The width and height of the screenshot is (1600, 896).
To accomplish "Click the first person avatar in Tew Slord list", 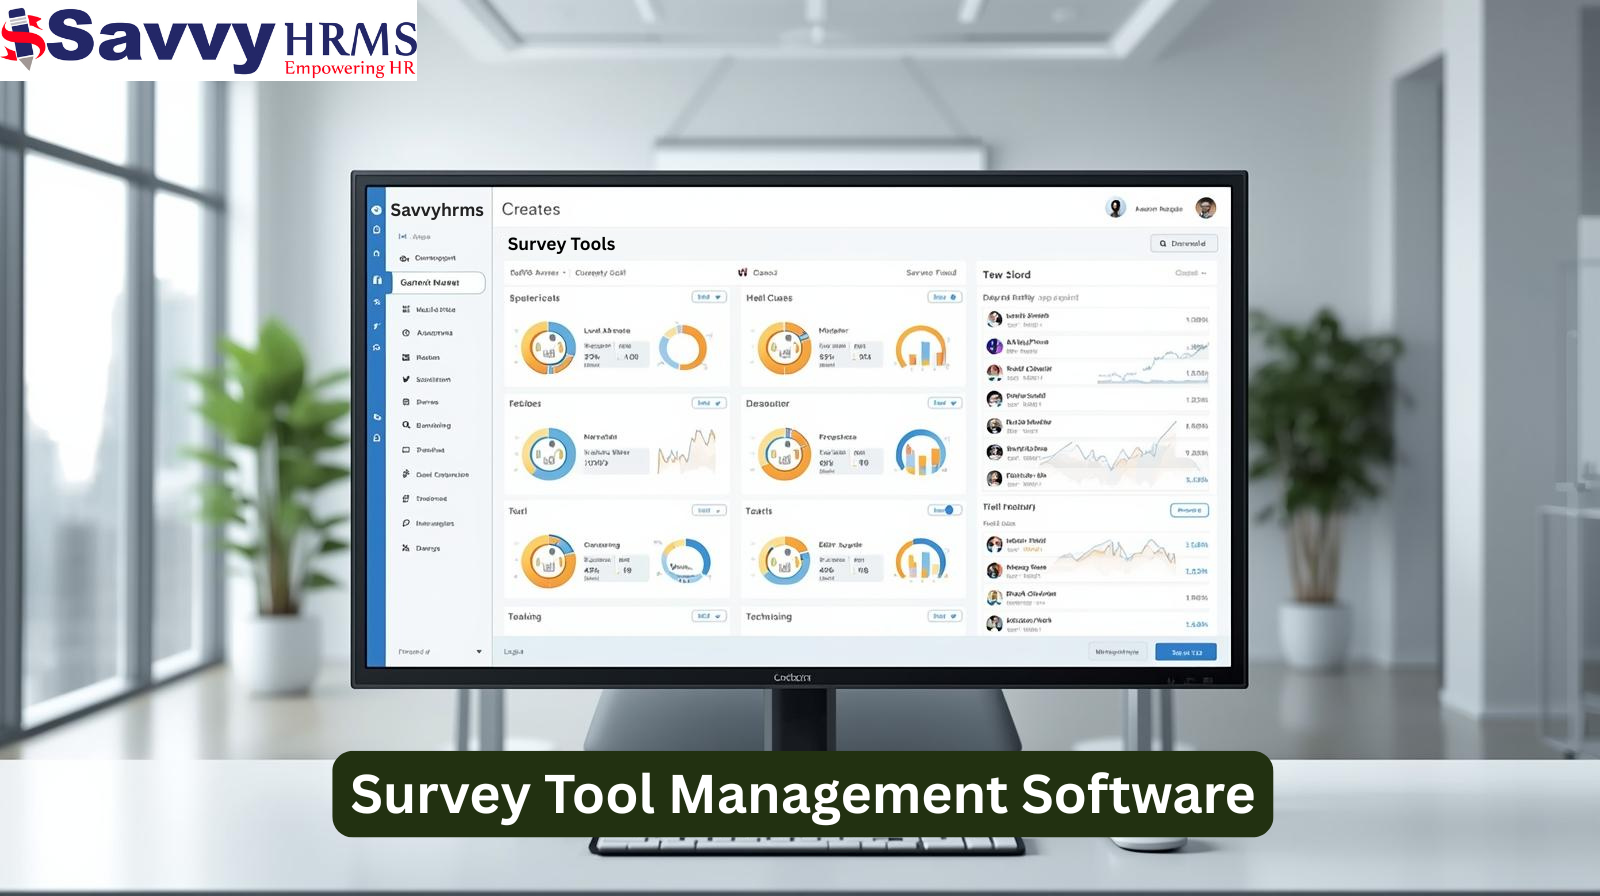I will [994, 319].
